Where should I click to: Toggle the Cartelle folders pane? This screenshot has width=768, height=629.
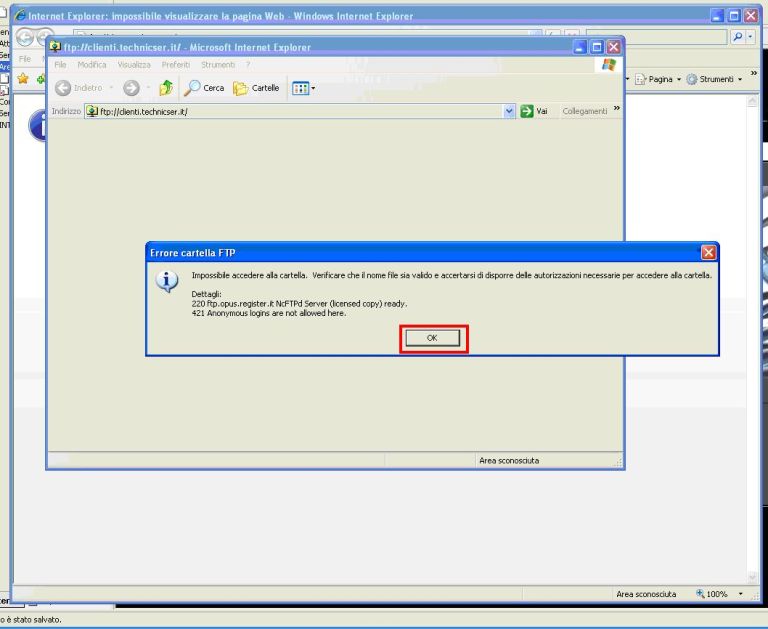click(x=256, y=88)
